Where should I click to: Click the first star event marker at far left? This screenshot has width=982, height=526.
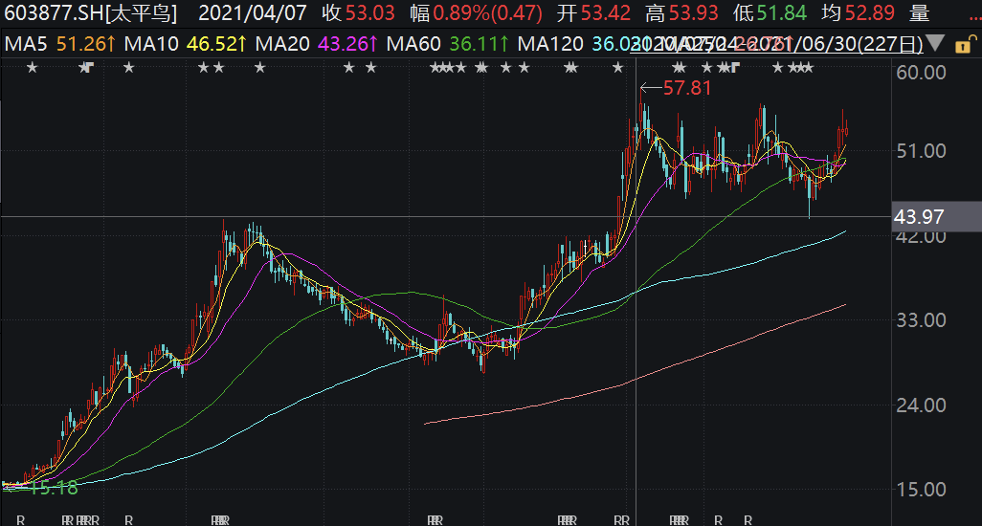(32, 68)
